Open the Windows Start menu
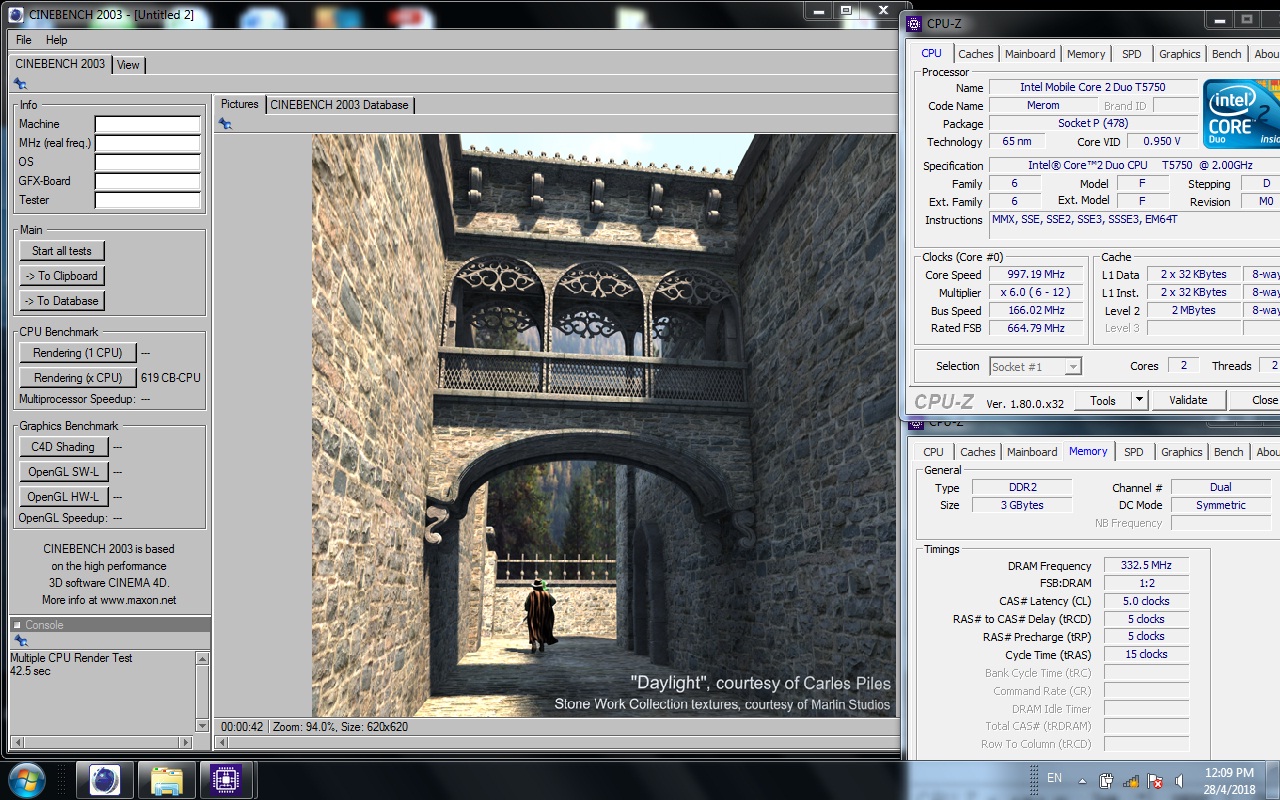This screenshot has width=1280, height=800. tap(26, 779)
